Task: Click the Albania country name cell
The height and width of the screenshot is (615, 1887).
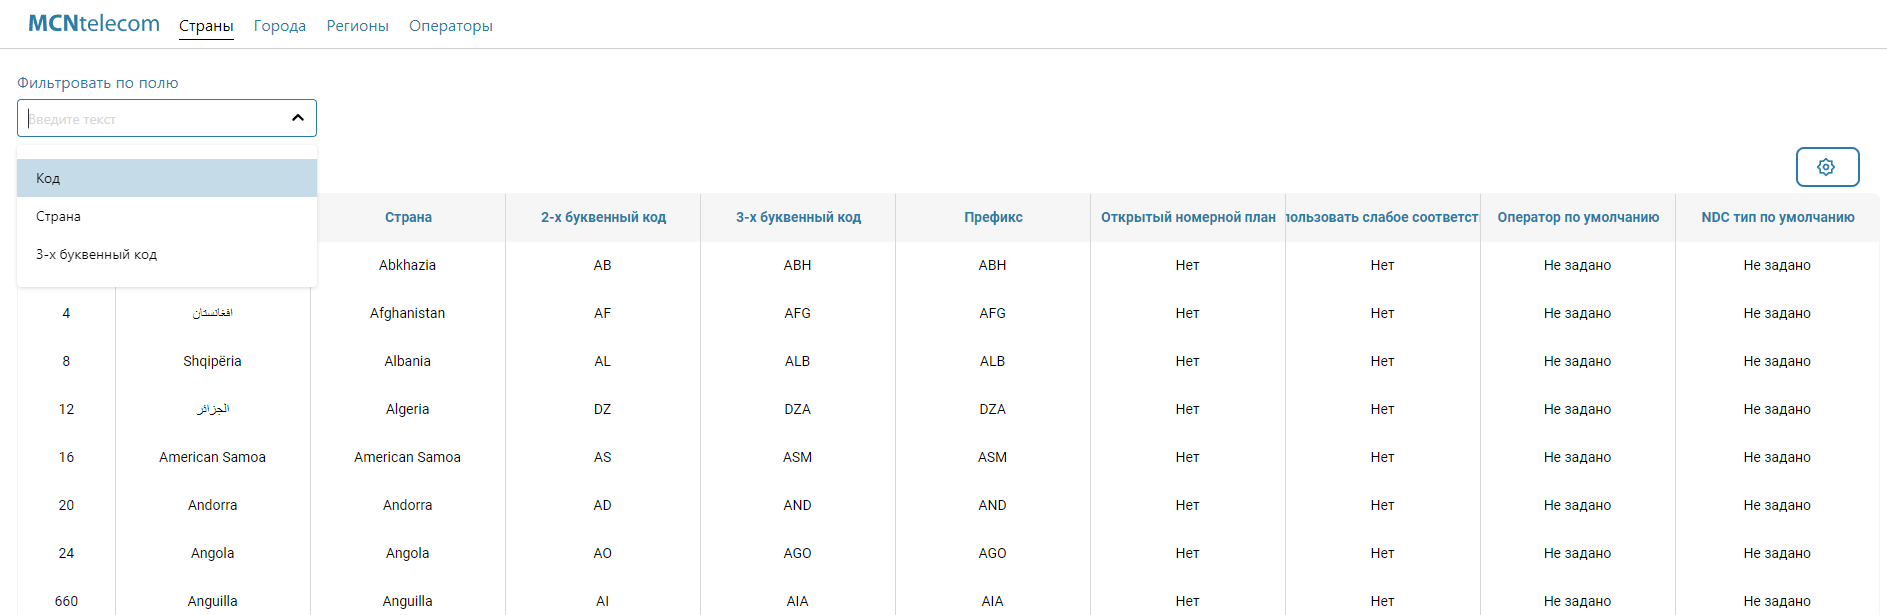Action: pyautogui.click(x=407, y=361)
